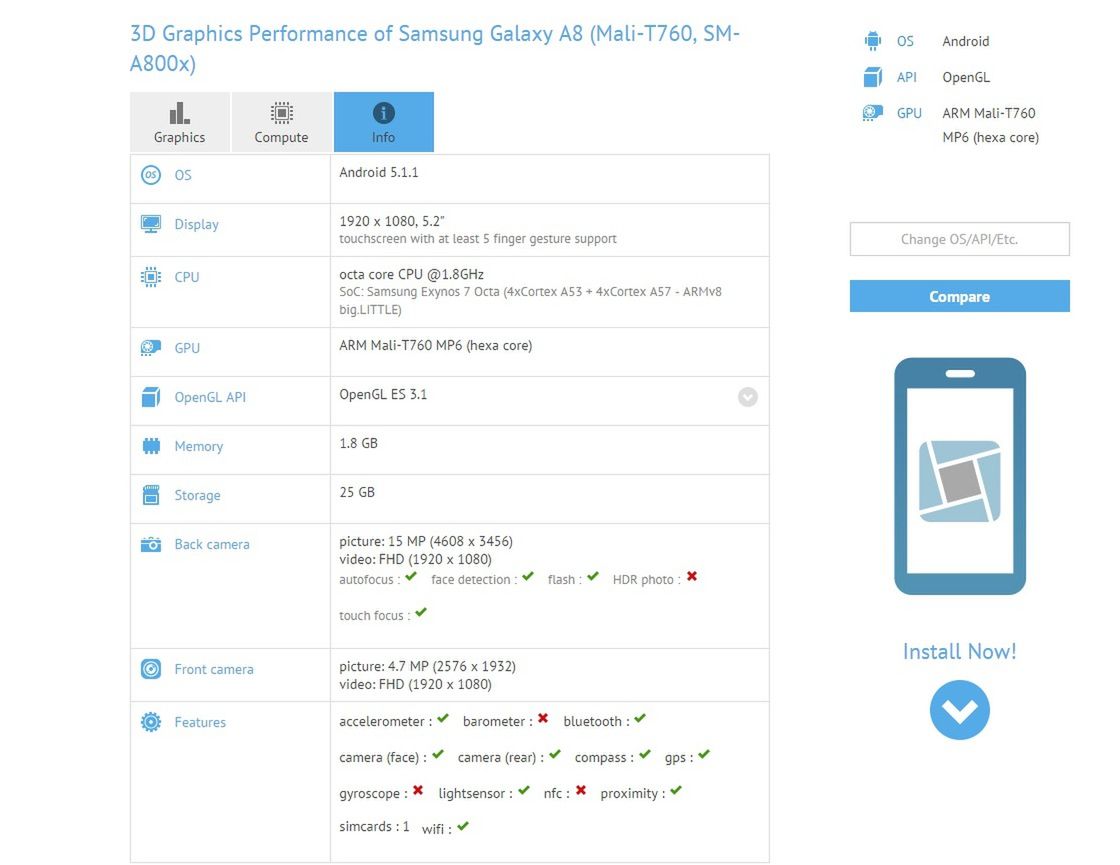Click the round download arrow button
This screenshot has width=1120, height=865.
pos(959,710)
